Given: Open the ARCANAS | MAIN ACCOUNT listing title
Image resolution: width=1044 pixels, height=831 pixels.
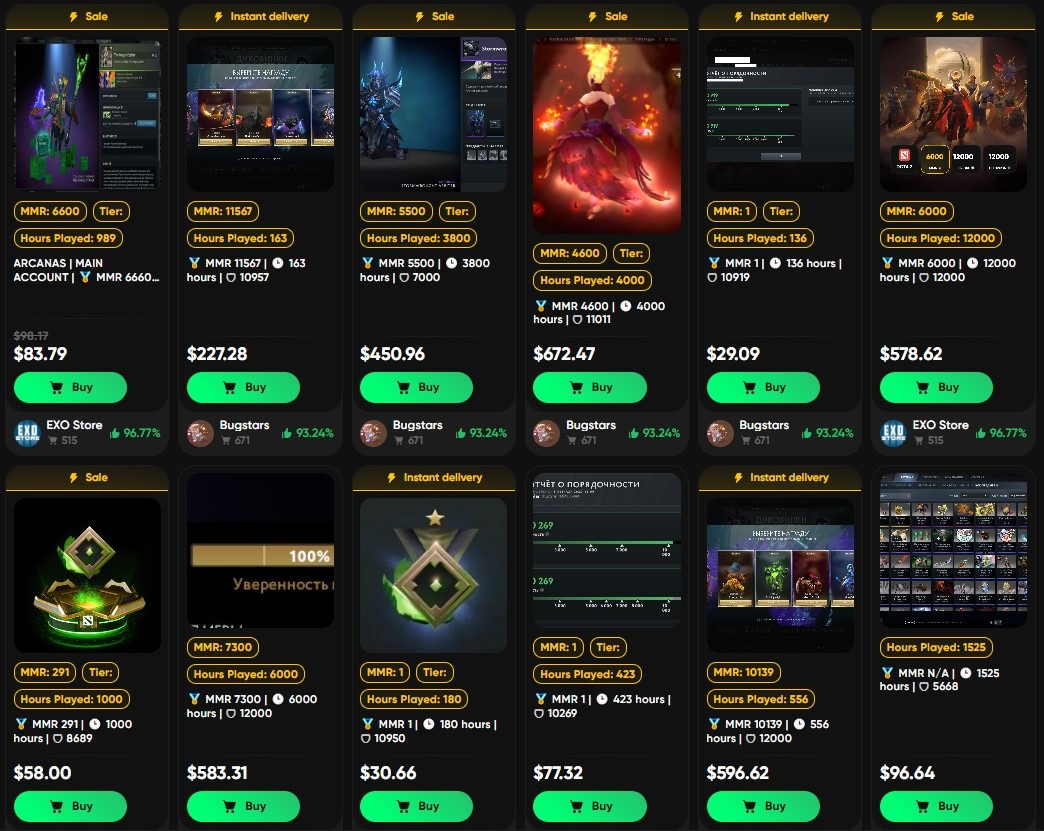Looking at the screenshot, I should [x=87, y=270].
